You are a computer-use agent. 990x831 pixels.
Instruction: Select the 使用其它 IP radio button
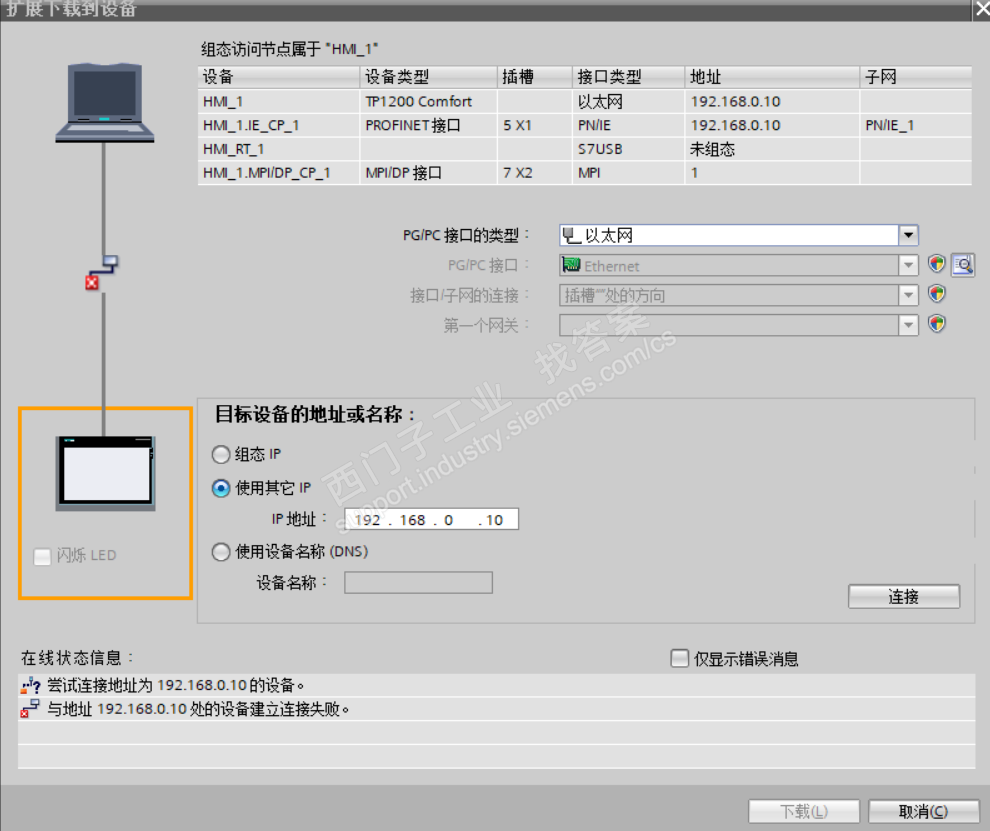click(220, 488)
